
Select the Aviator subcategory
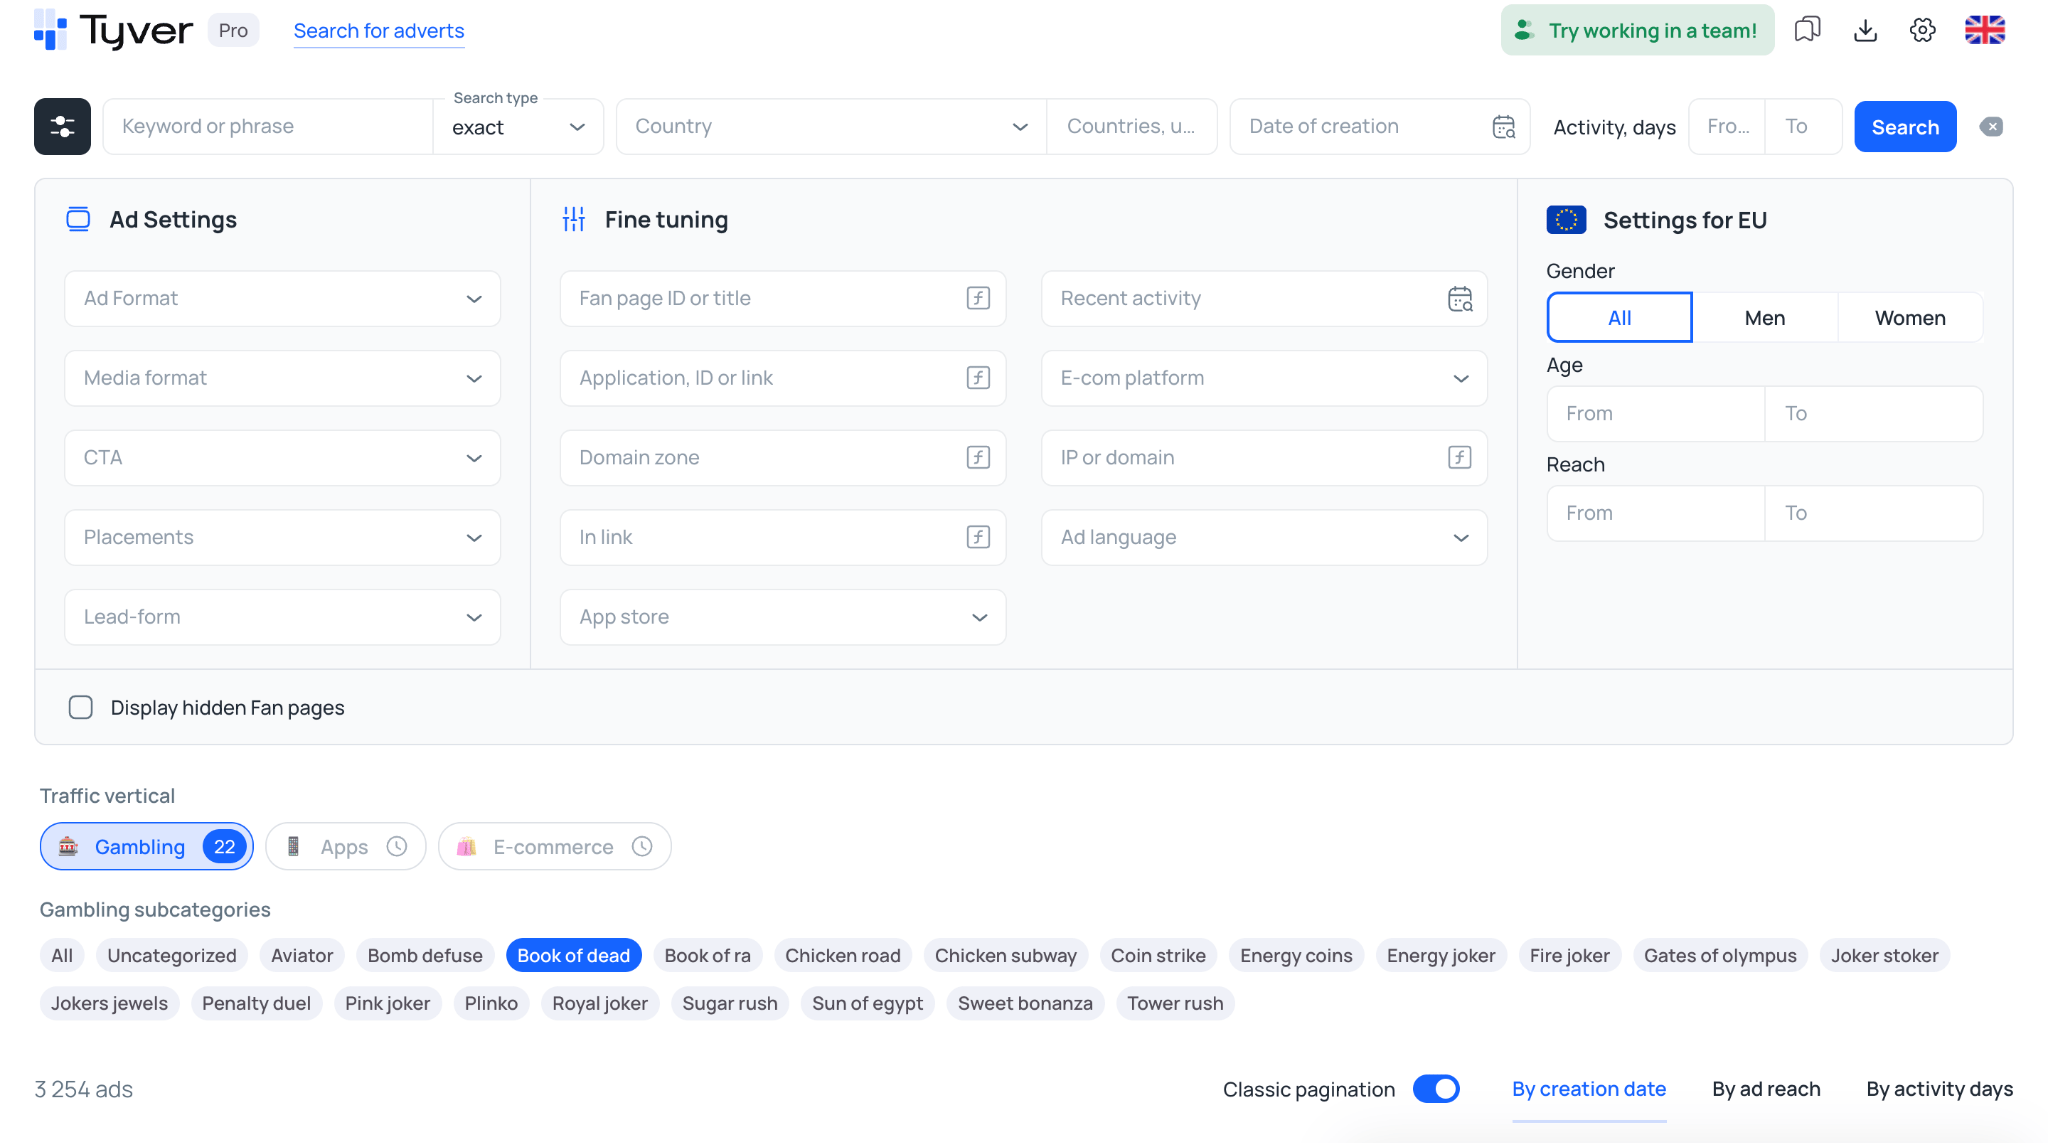click(x=302, y=955)
